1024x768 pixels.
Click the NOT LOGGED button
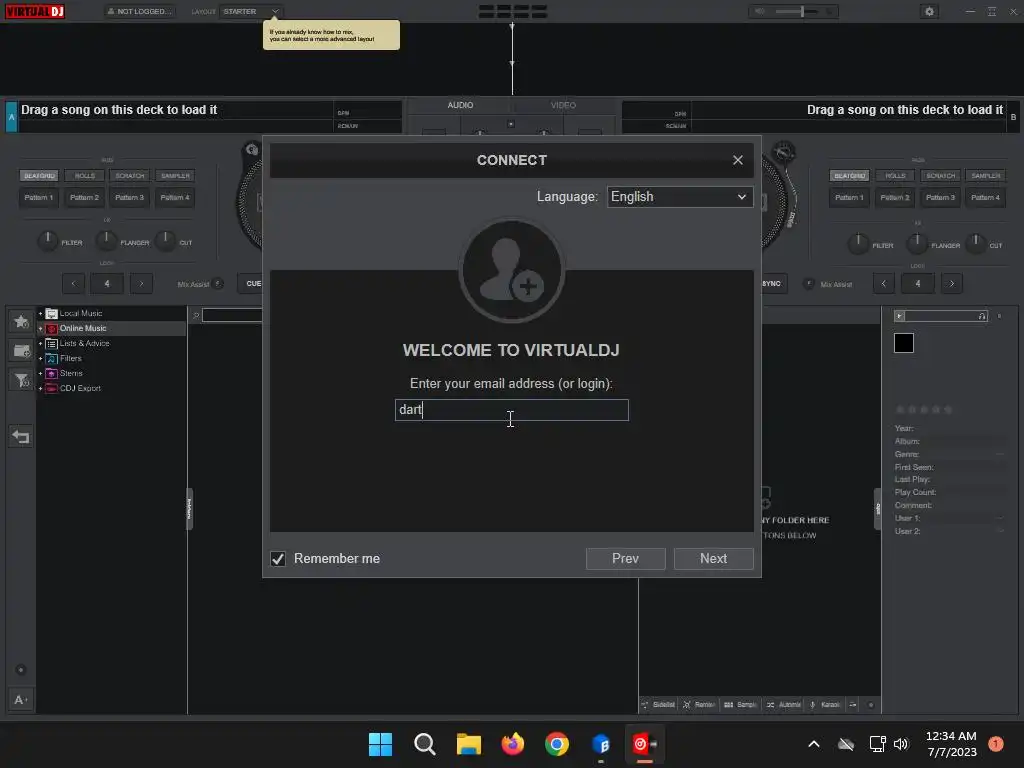140,11
